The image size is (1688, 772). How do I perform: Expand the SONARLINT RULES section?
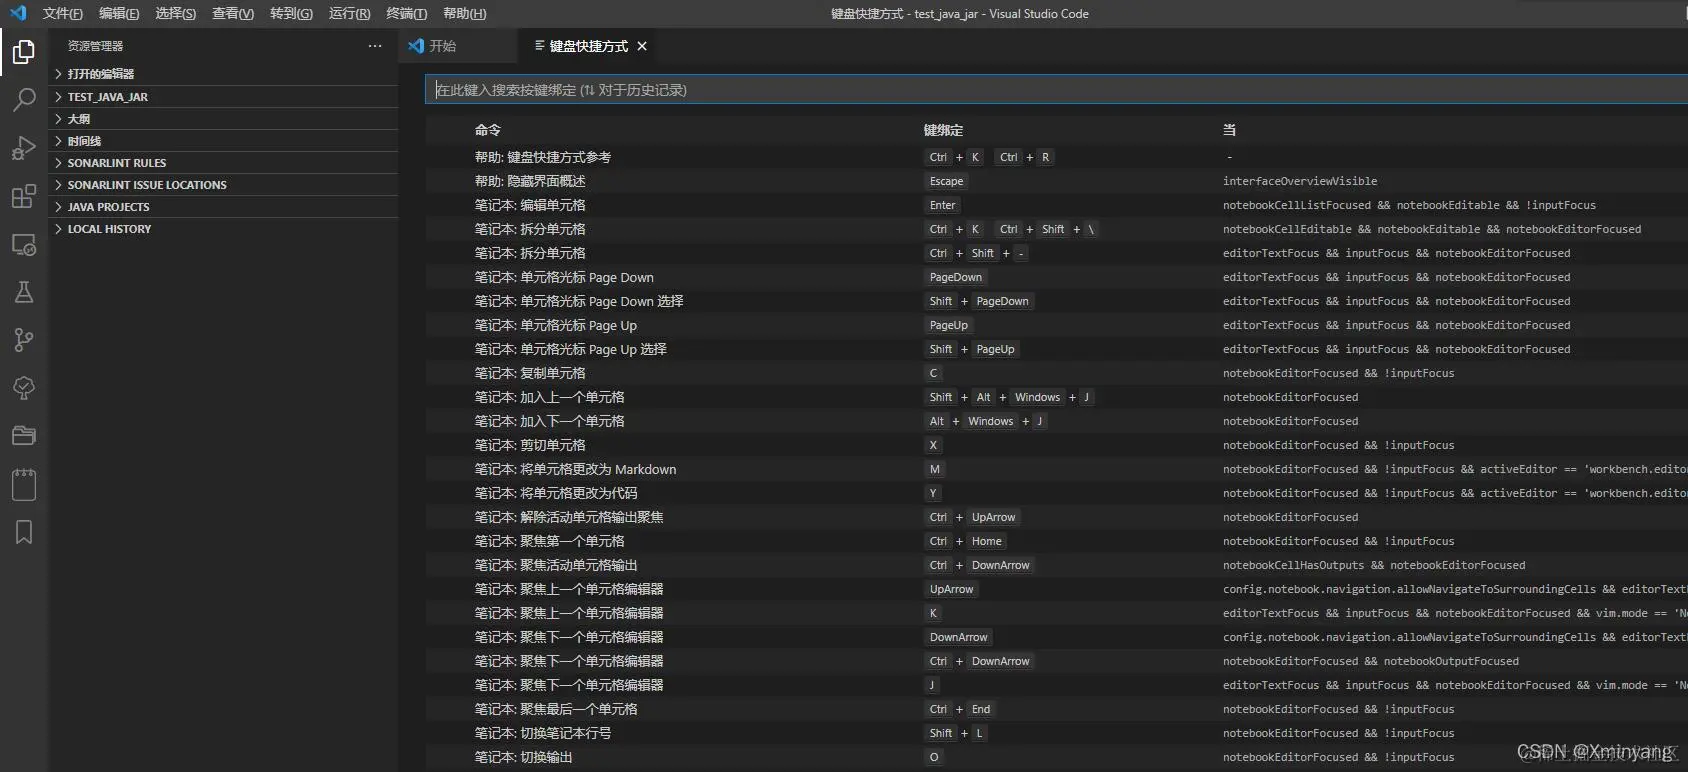pyautogui.click(x=224, y=163)
